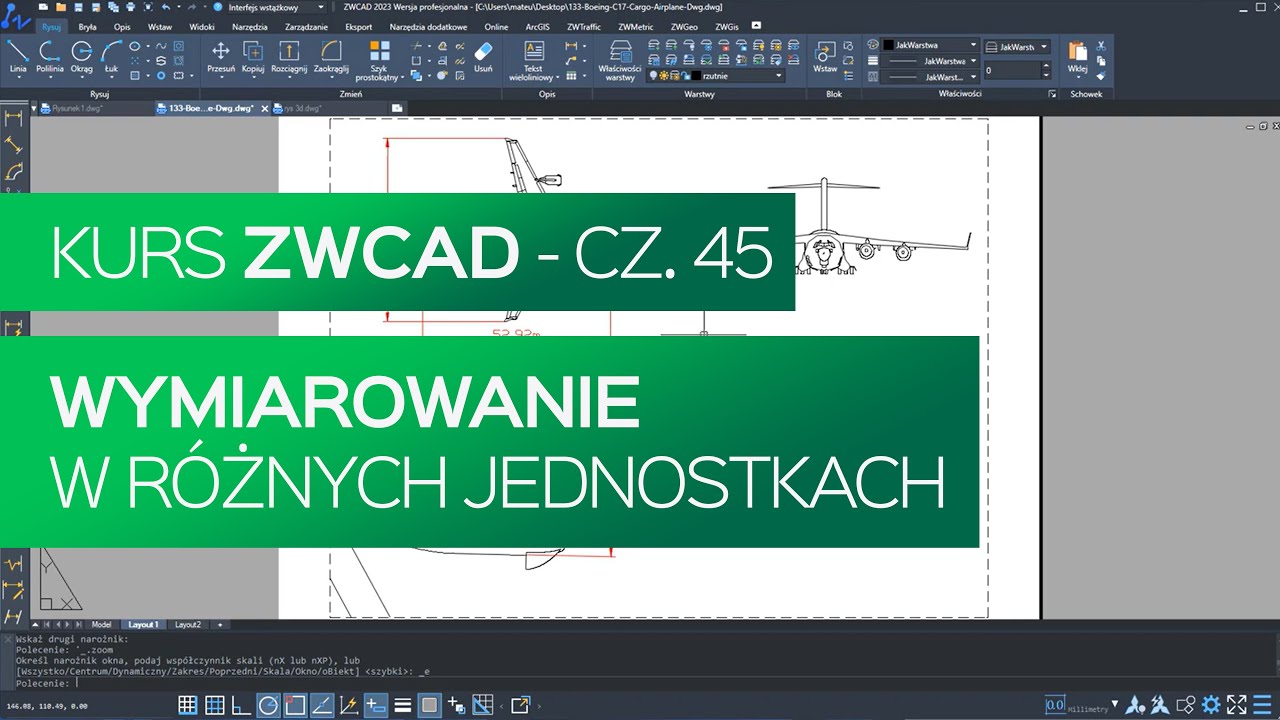Open the ZWGeo ribbon tab
The image size is (1280, 720).
tap(684, 27)
